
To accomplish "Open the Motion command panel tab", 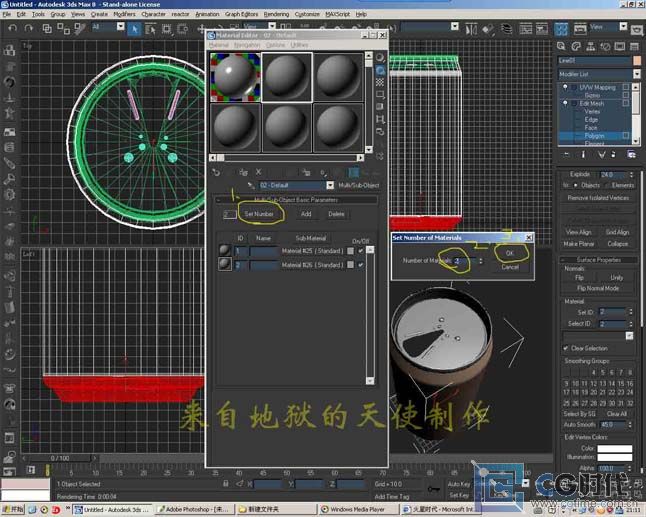I will [605, 47].
